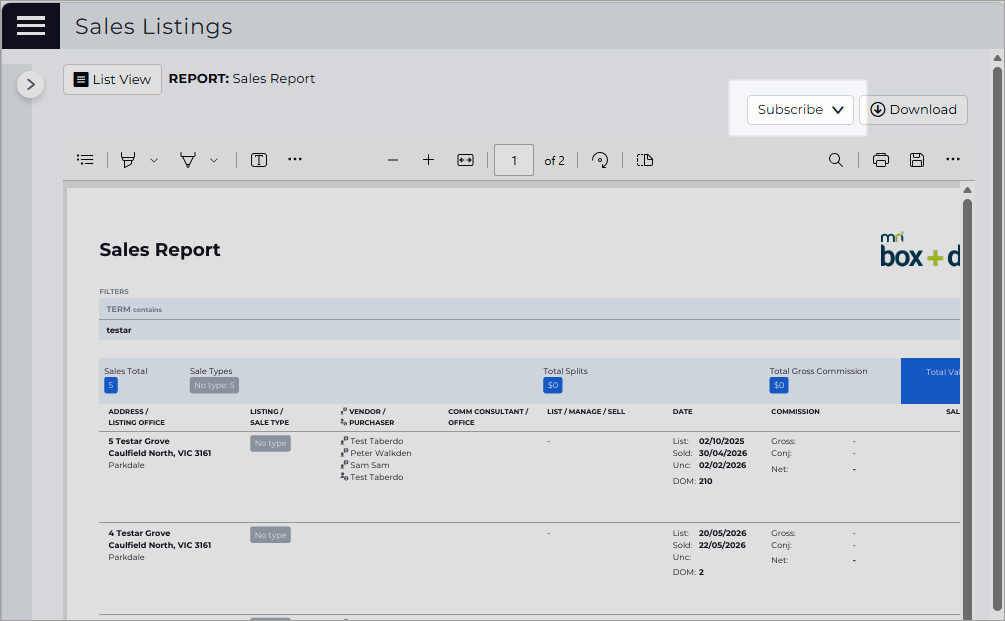Print the report
Image resolution: width=1005 pixels, height=621 pixels.
point(881,160)
